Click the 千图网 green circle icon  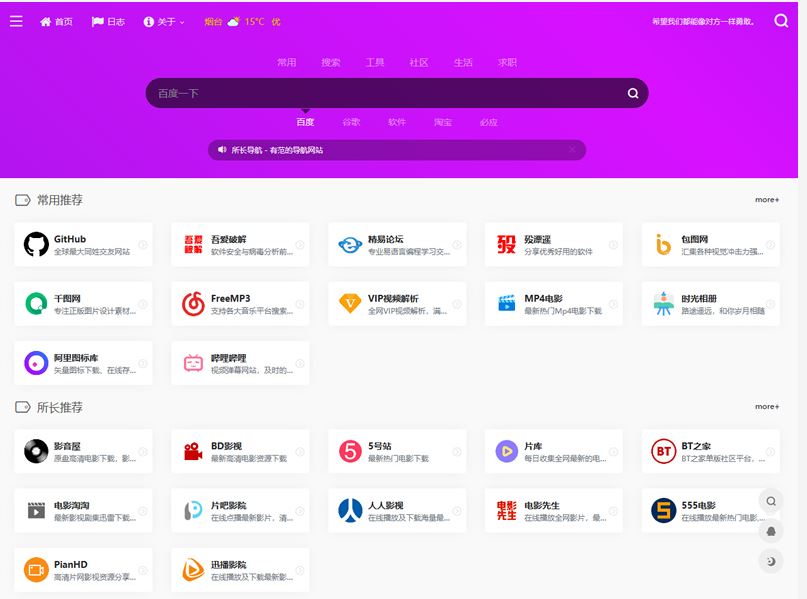[36, 304]
